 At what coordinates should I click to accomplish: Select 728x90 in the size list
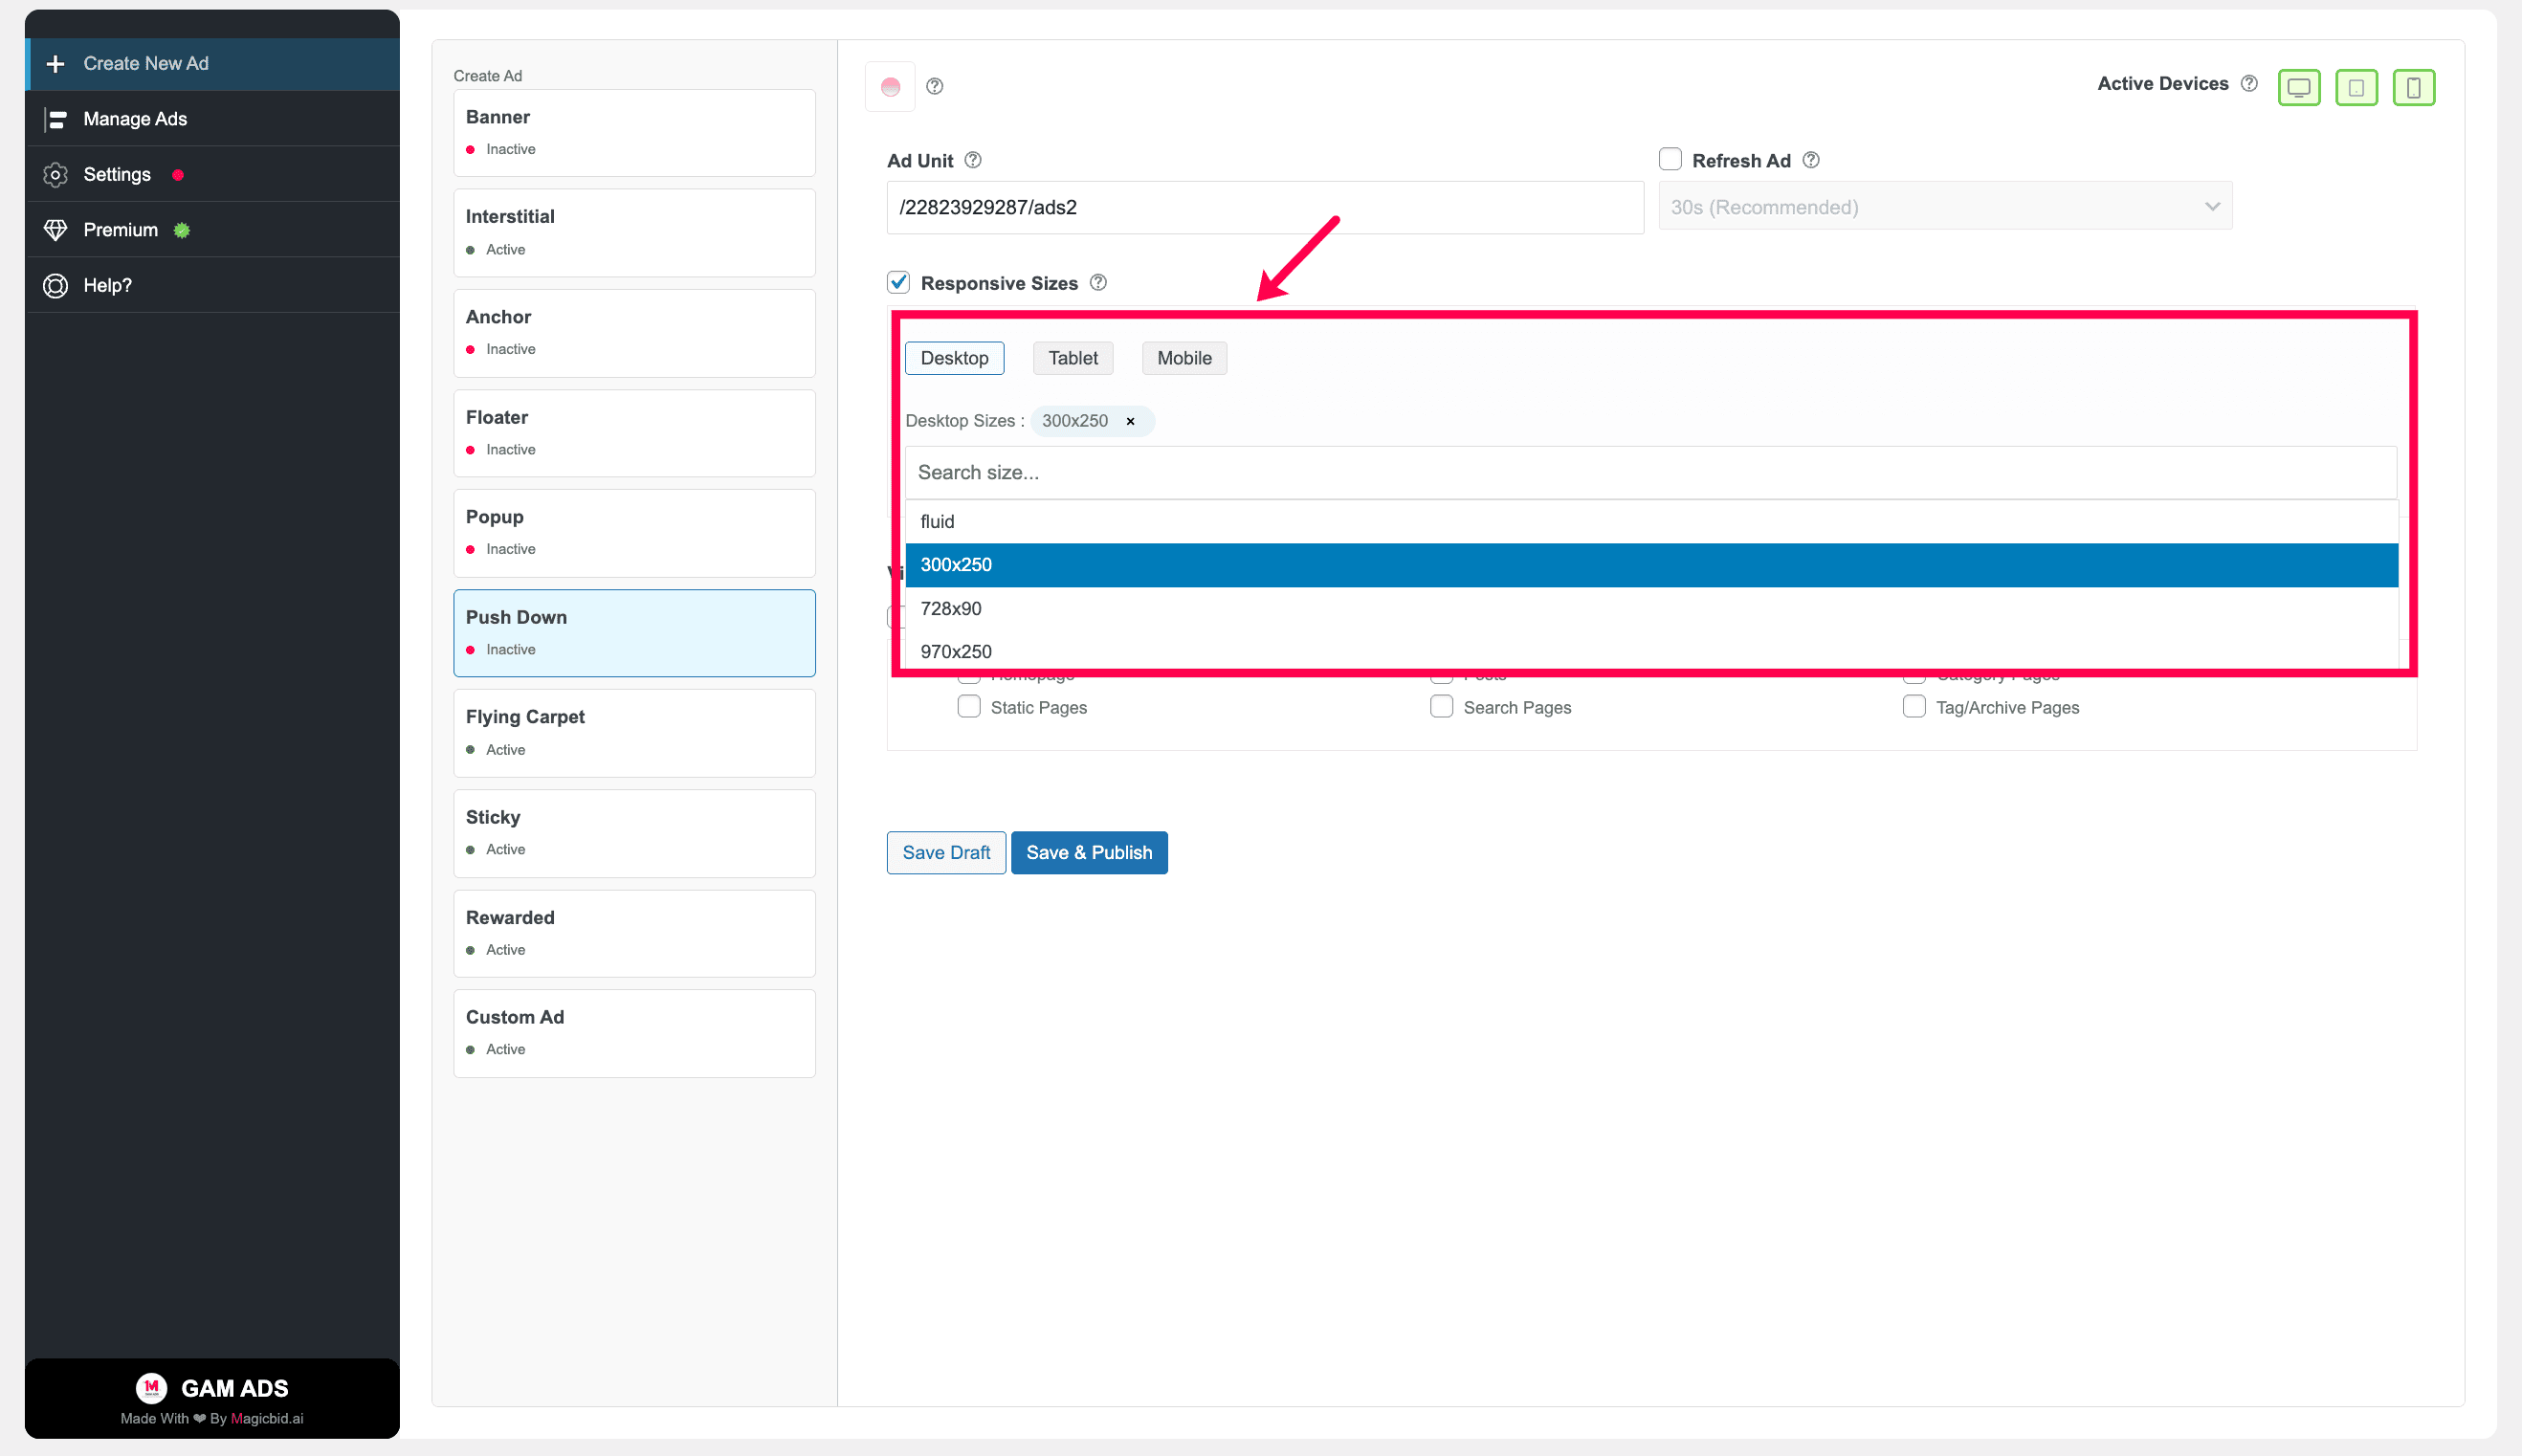point(1651,609)
